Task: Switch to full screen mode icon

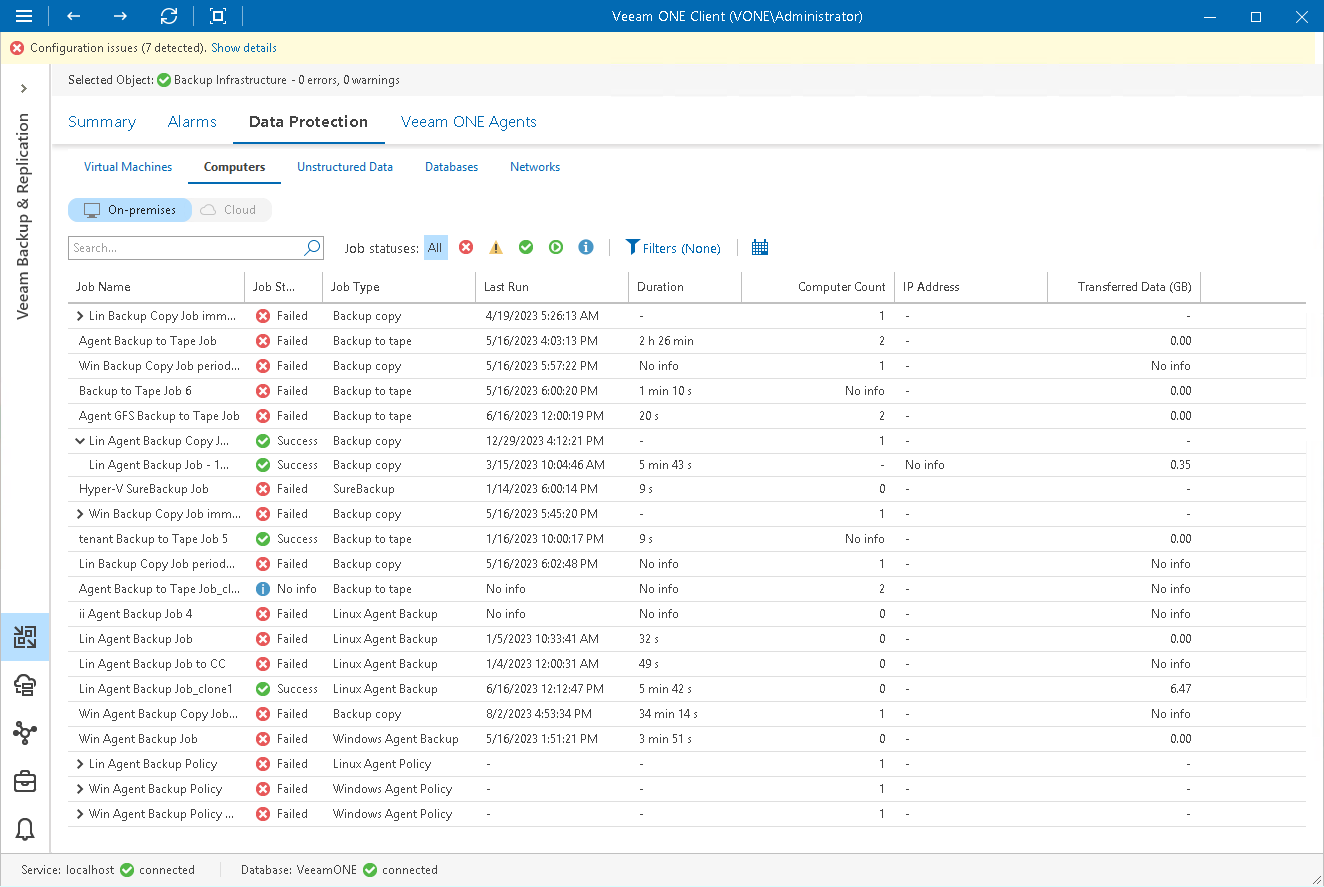Action: [x=218, y=16]
